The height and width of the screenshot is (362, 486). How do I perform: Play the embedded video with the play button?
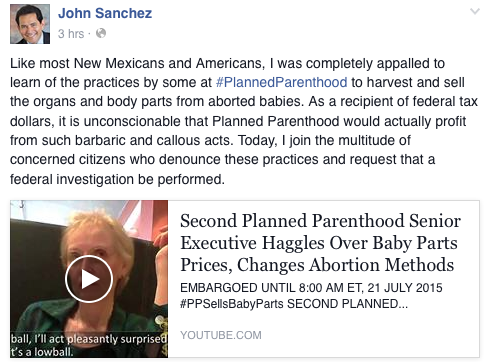pyautogui.click(x=89, y=279)
